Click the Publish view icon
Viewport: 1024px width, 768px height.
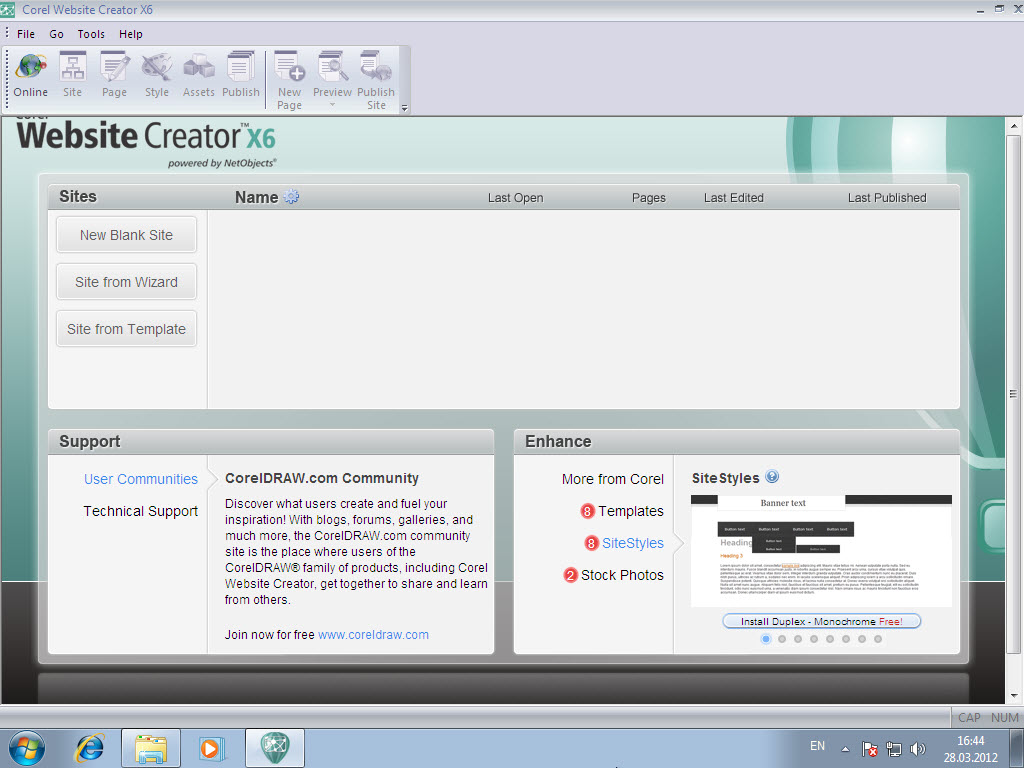pyautogui.click(x=241, y=75)
